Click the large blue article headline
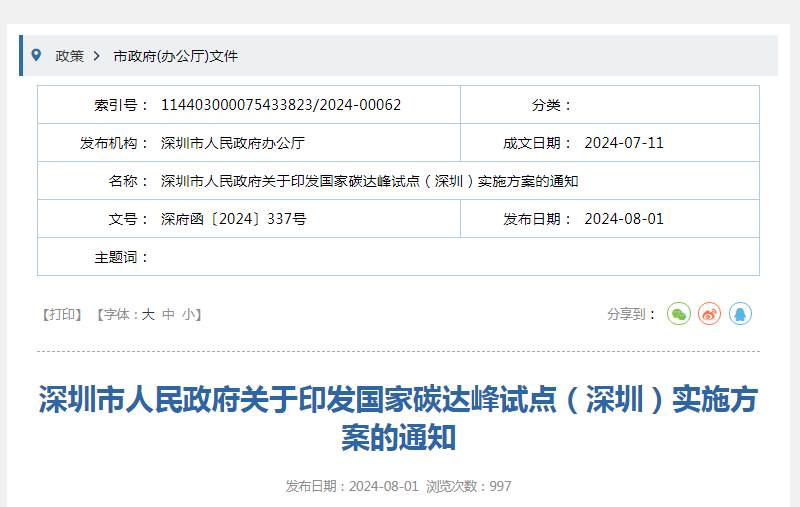The height and width of the screenshot is (507, 800). click(x=398, y=418)
